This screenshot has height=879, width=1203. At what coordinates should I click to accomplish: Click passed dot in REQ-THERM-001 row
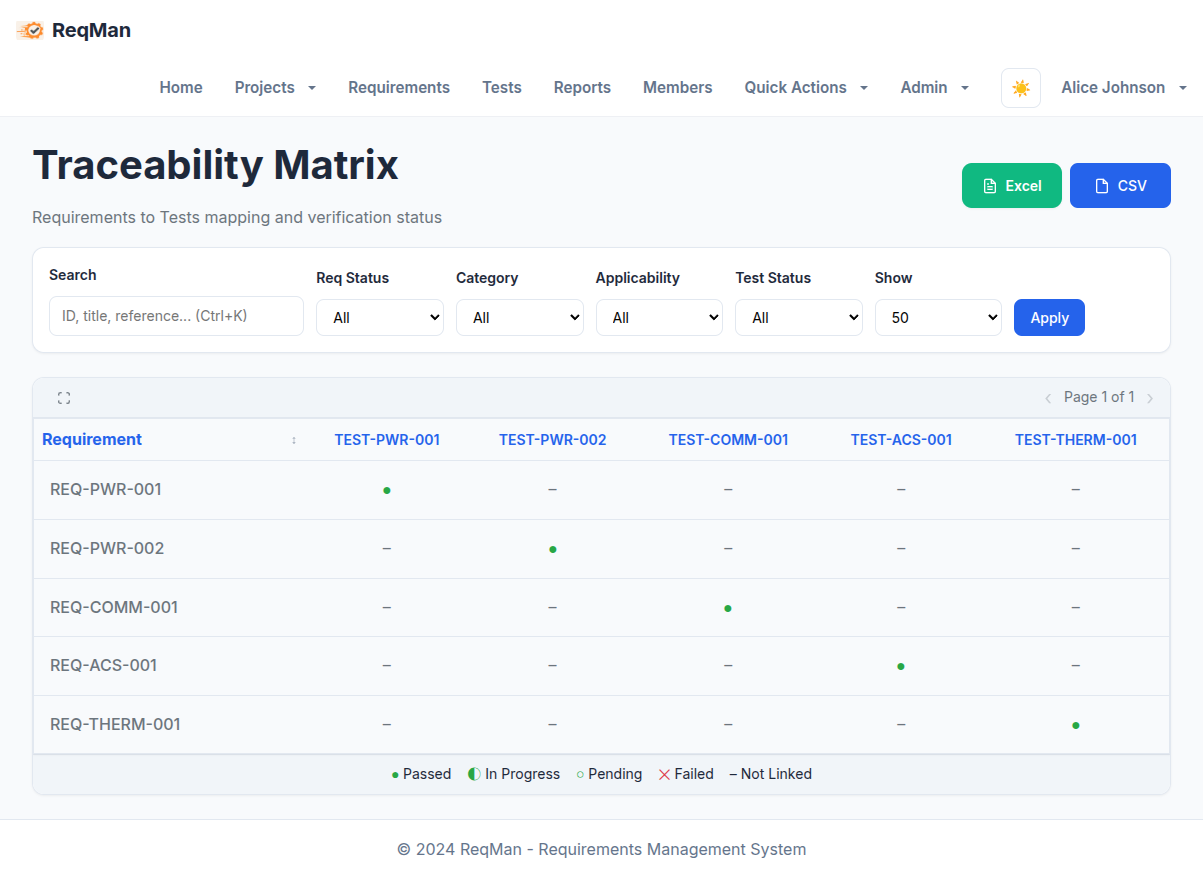[x=1076, y=725]
